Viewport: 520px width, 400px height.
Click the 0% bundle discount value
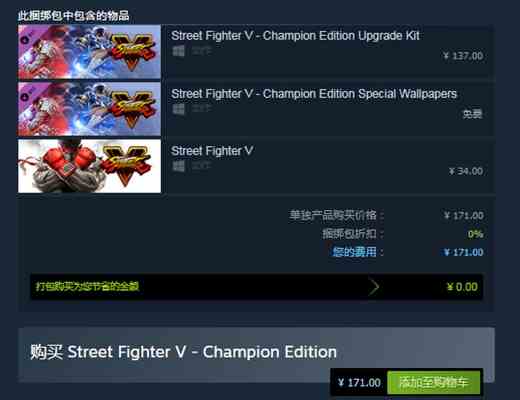point(475,234)
